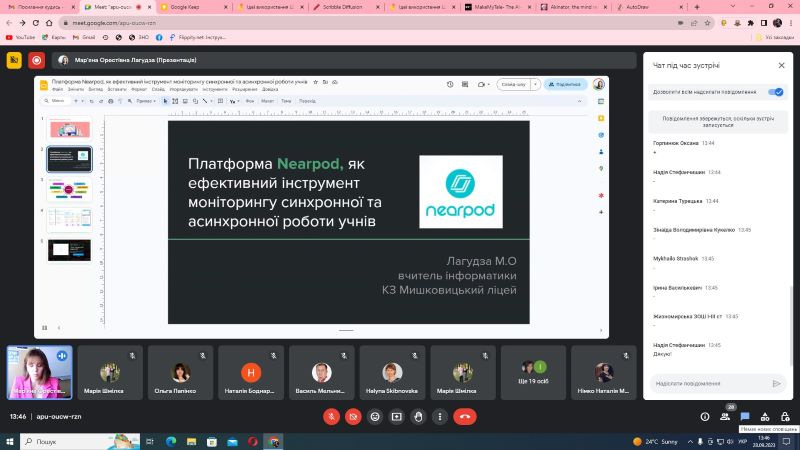Viewport: 800px width, 450px height.
Task: Switch to the AutoDraw browser tab
Action: click(649, 7)
